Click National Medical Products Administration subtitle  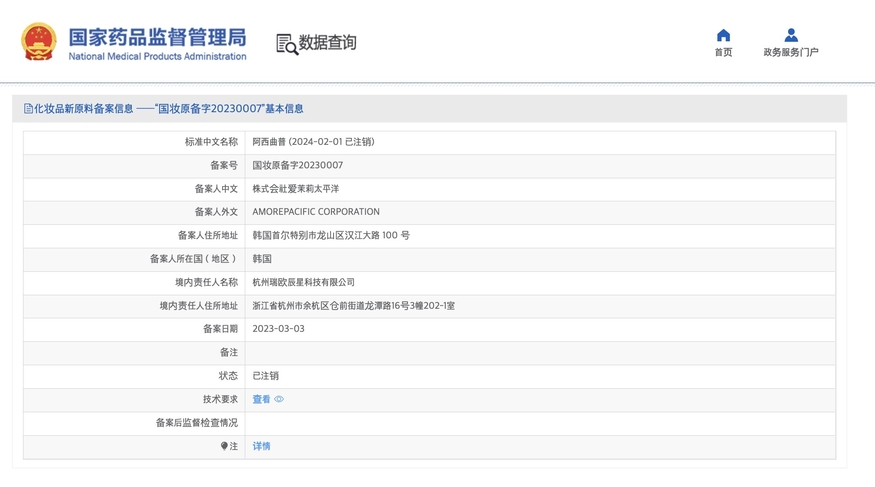pos(157,56)
